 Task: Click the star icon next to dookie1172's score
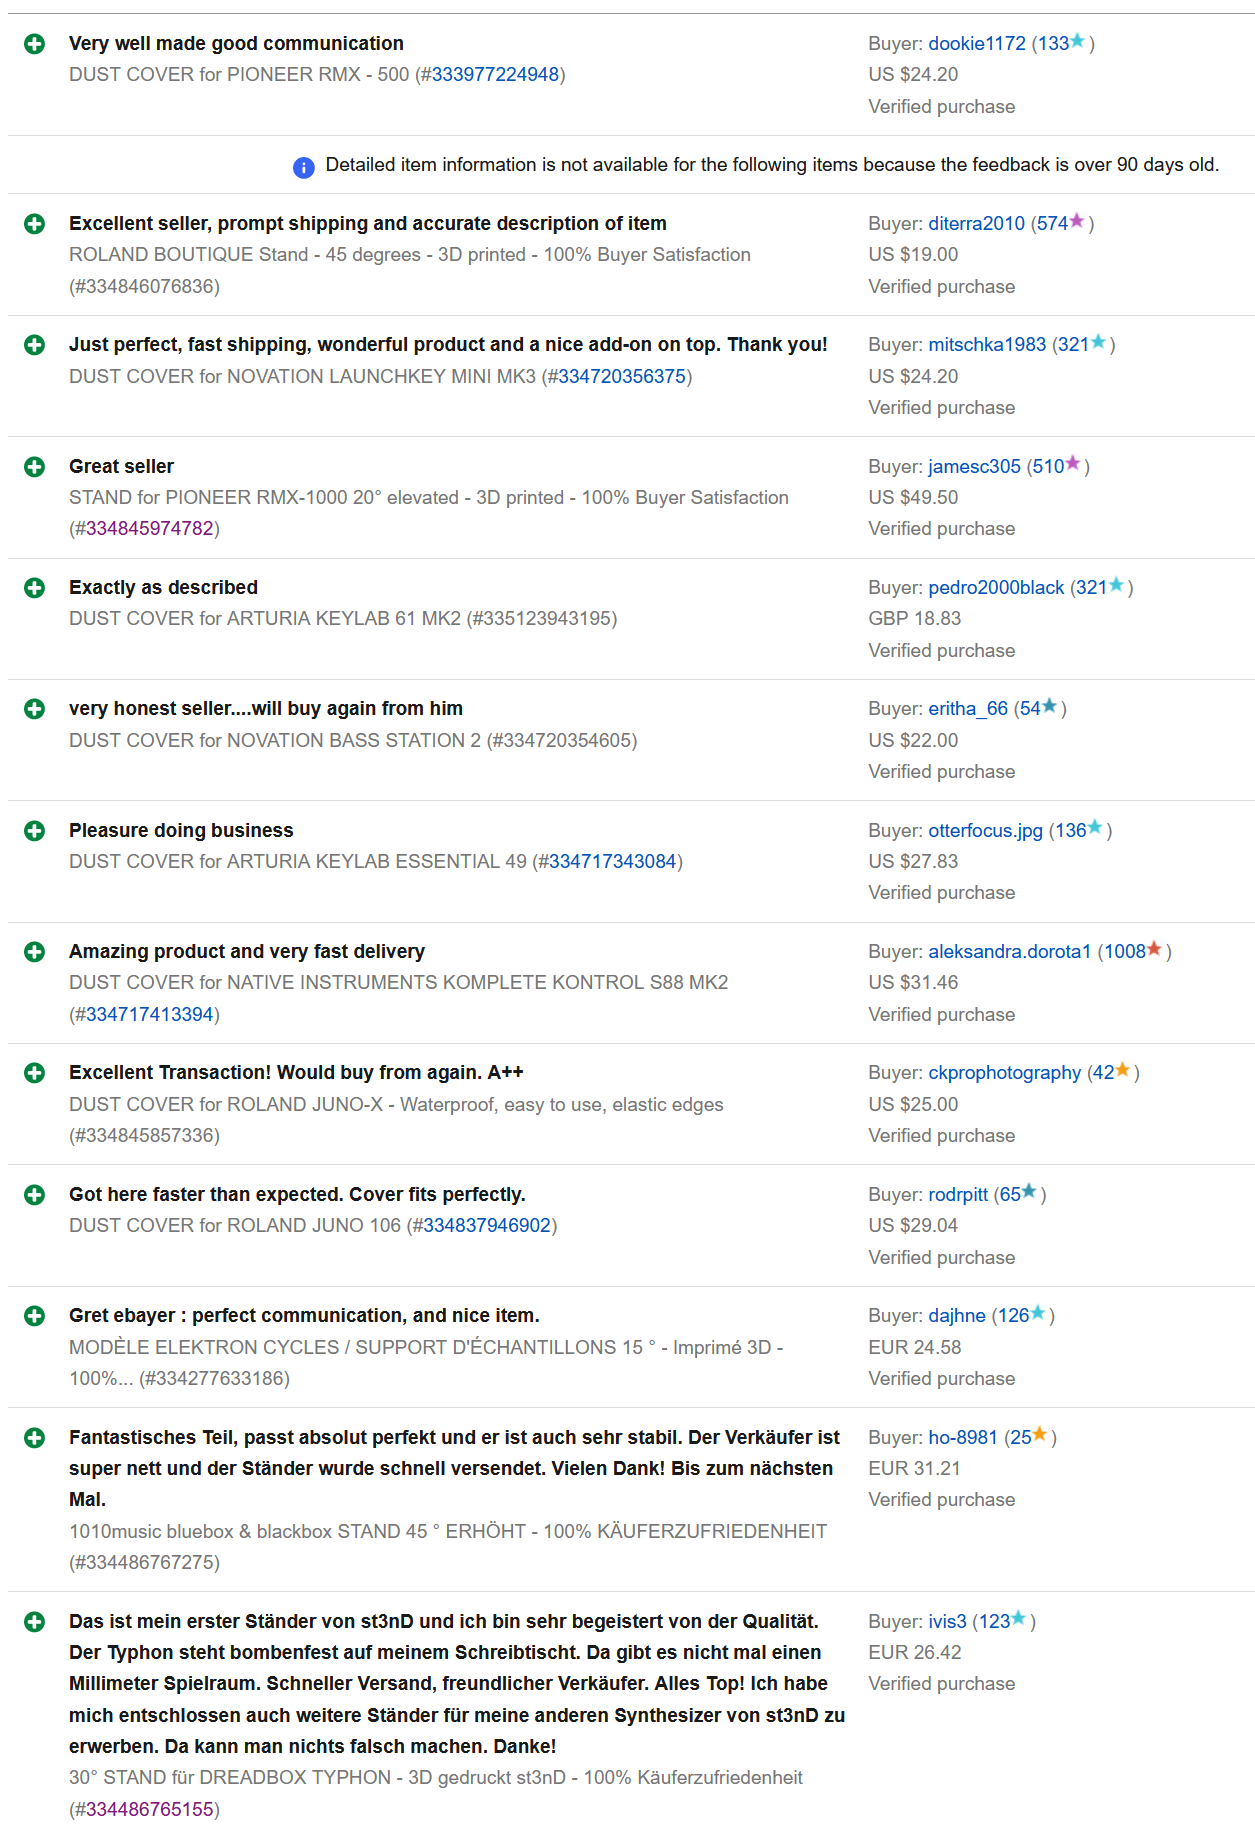coord(1077,41)
